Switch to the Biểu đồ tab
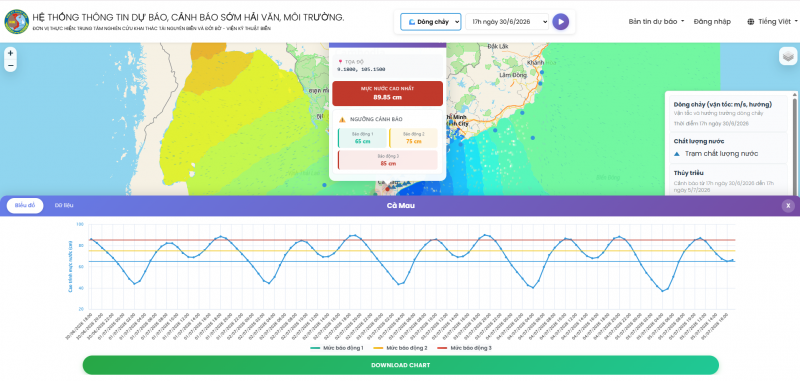 click(25, 206)
